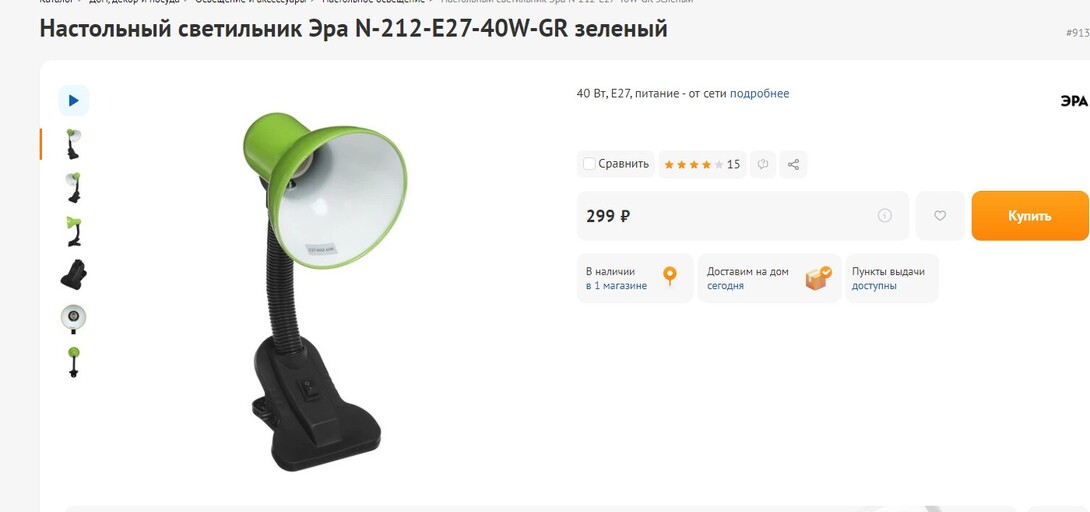Screen dimensions: 1090x512
Task: Open the price info circle icon
Action: tap(884, 216)
